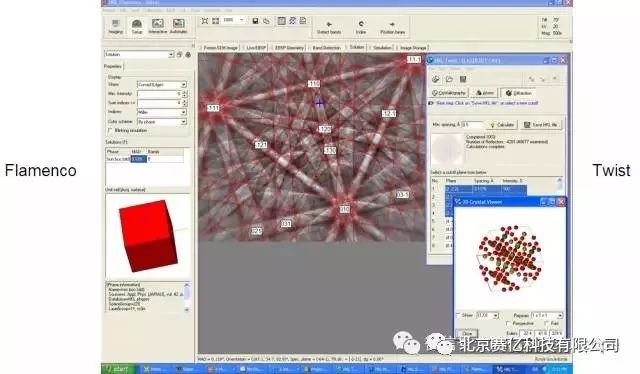Toggle the Blinking simulation checkbox
This screenshot has width=640, height=374.
109,130
